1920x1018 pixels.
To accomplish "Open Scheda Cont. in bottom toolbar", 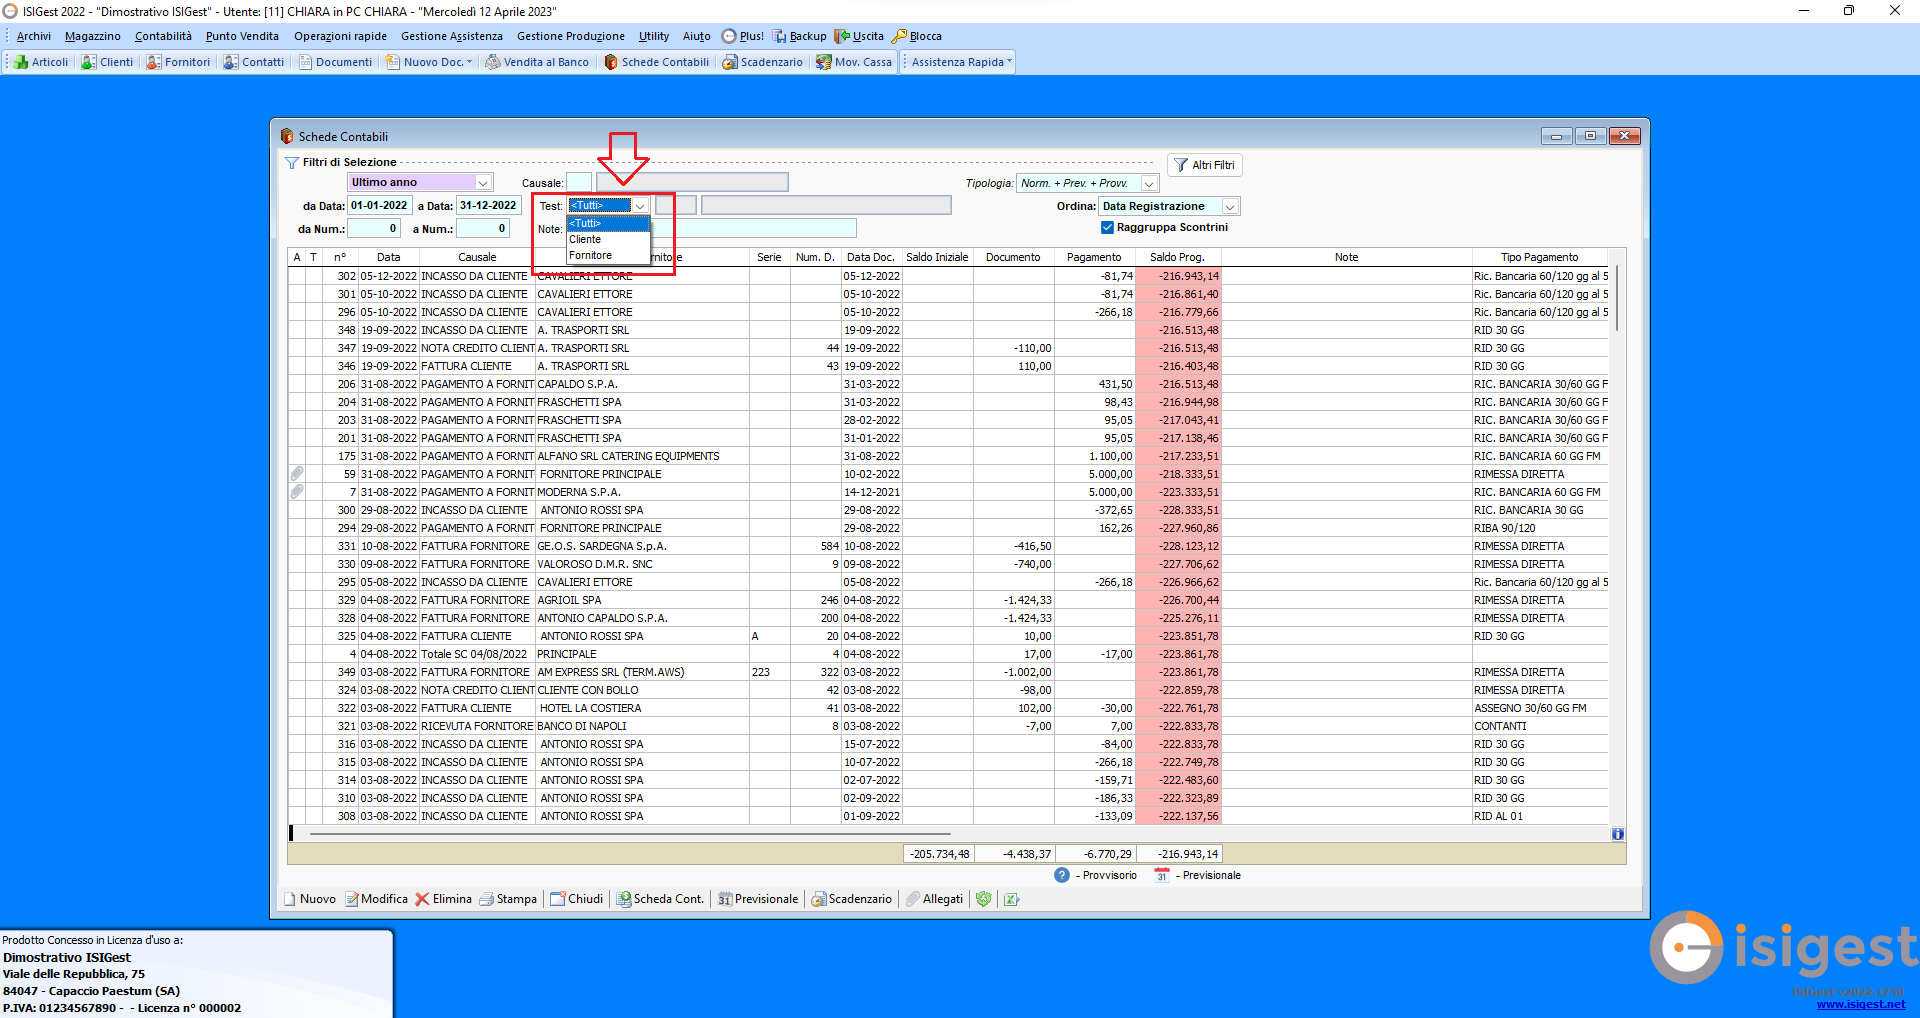I will click(x=660, y=899).
